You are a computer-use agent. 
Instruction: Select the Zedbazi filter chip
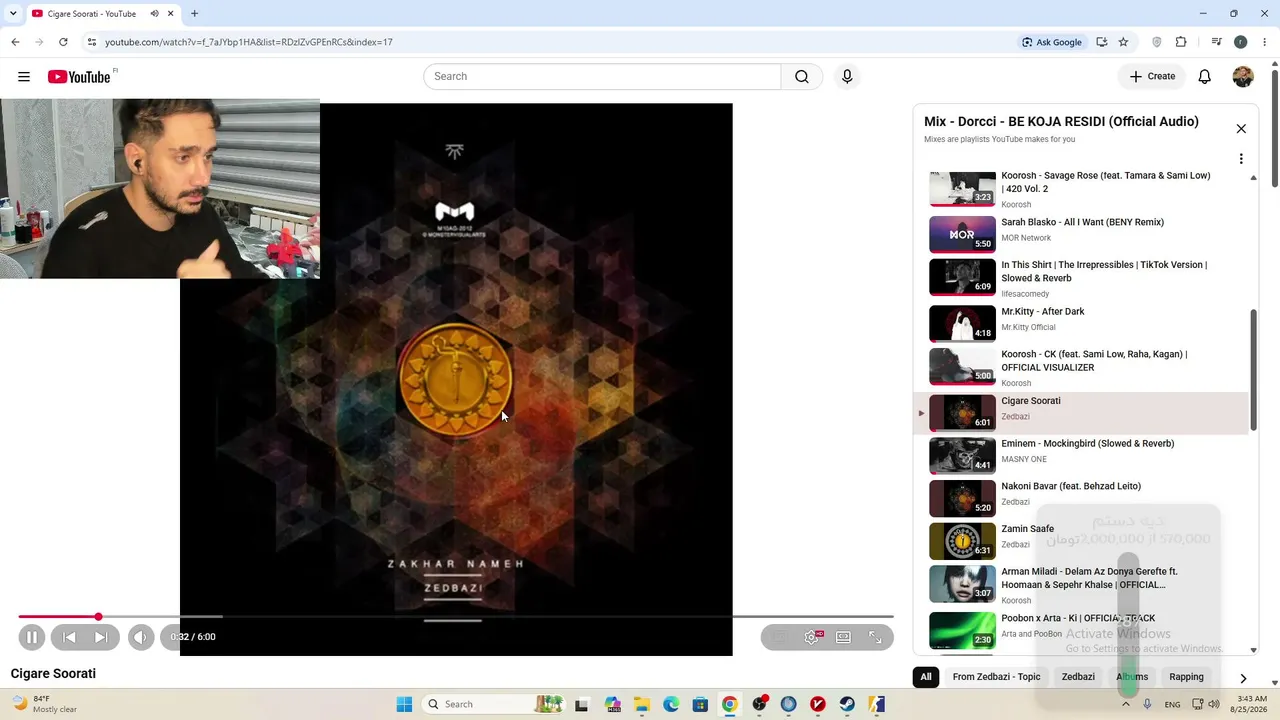coord(1078,677)
